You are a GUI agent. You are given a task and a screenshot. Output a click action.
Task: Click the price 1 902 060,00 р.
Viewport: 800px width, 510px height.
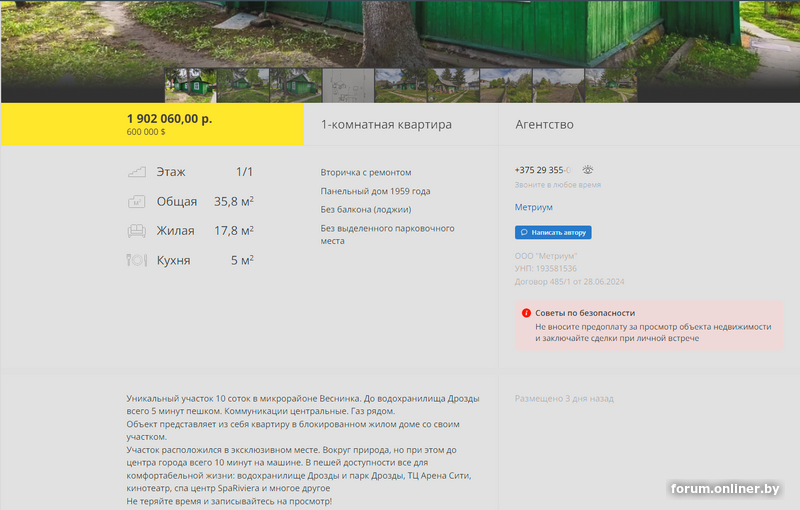pyautogui.click(x=169, y=118)
